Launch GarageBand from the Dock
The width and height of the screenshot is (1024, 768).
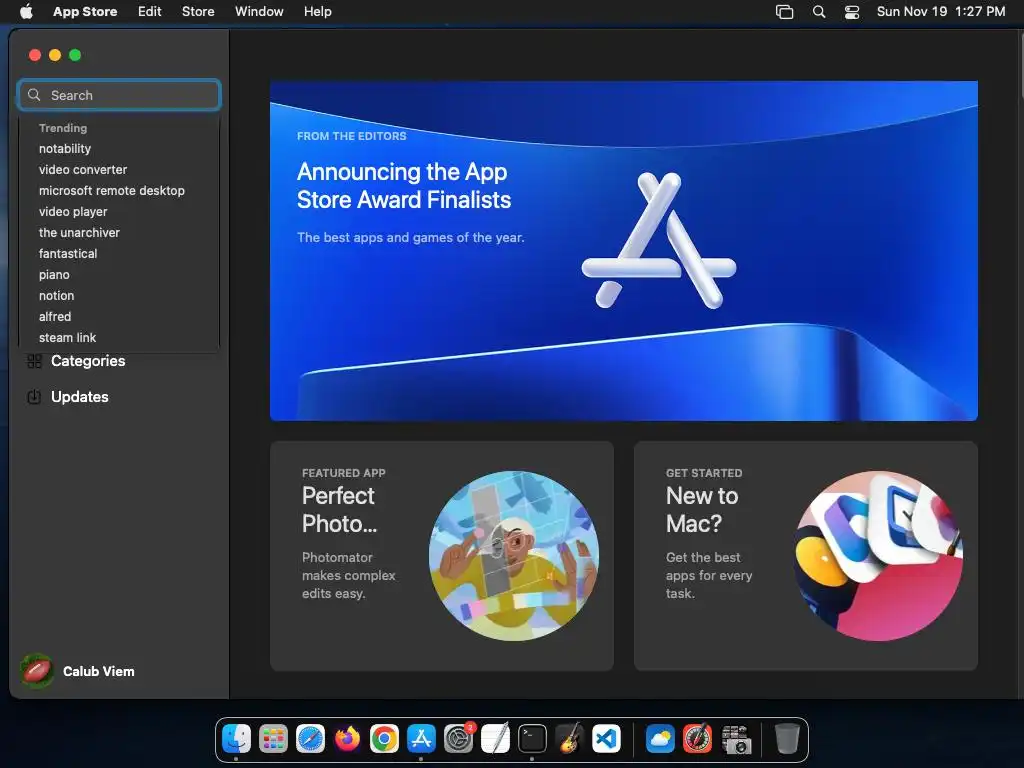(x=569, y=739)
